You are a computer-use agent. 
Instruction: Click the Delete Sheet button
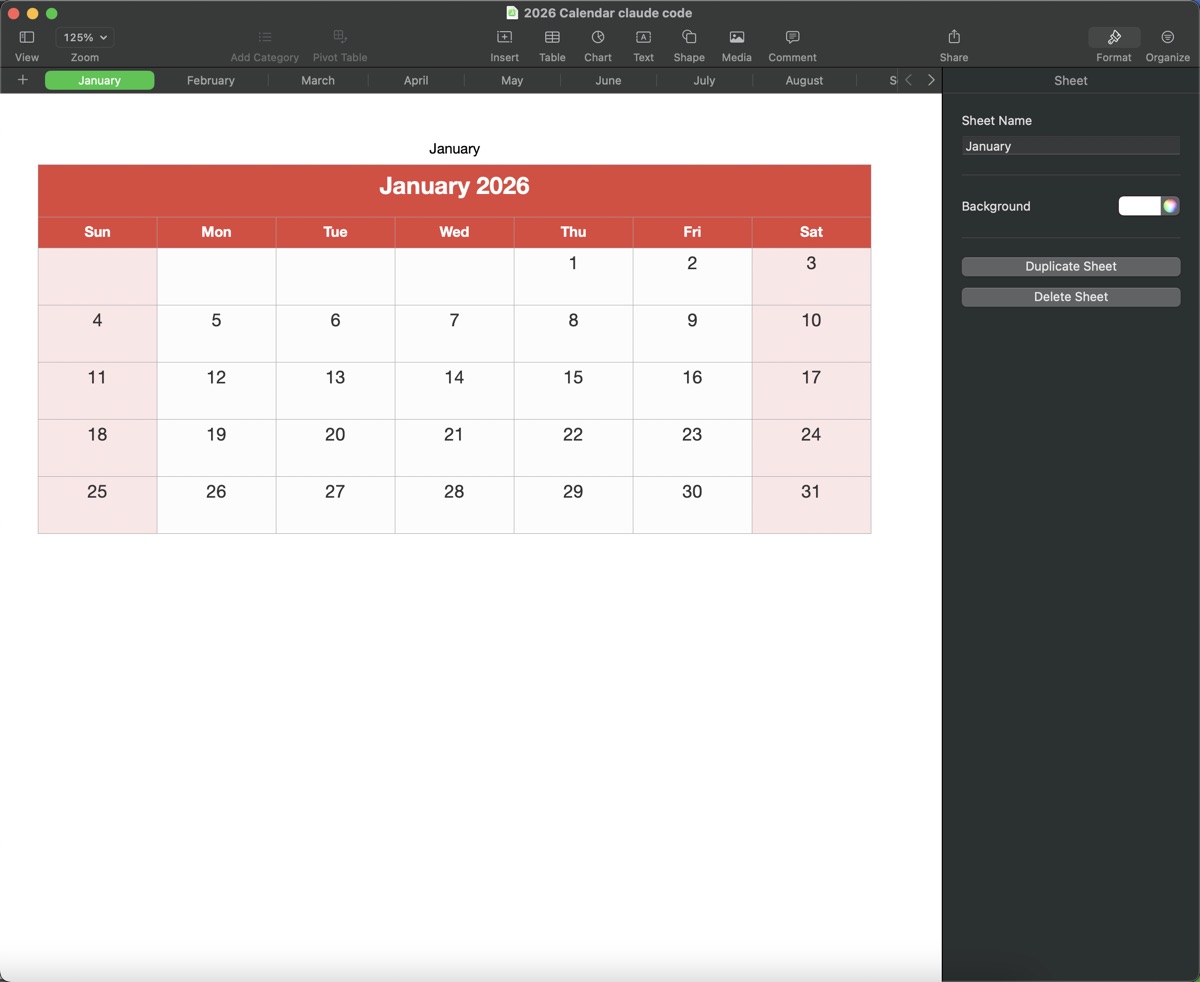point(1071,297)
